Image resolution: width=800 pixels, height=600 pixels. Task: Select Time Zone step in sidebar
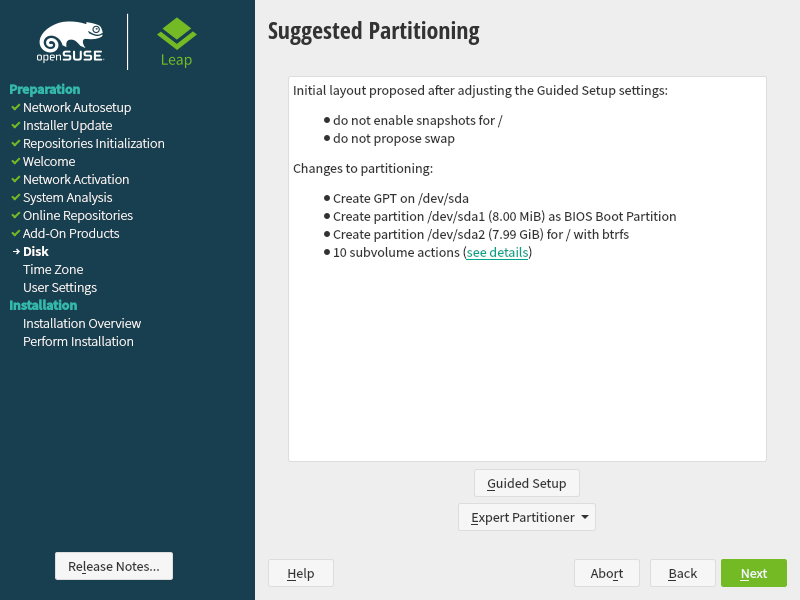tap(53, 269)
